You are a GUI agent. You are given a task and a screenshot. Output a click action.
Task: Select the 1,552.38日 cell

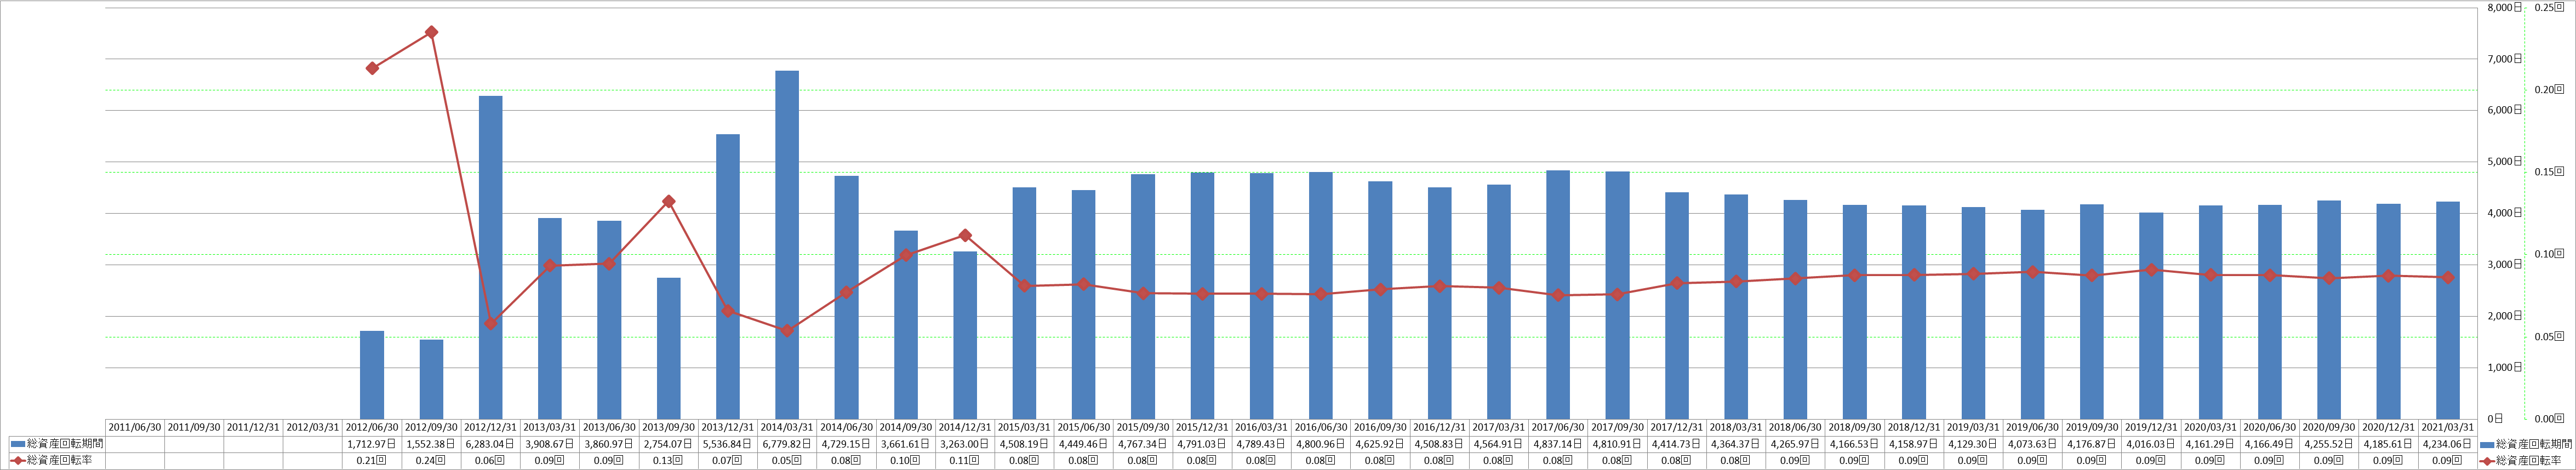431,443
